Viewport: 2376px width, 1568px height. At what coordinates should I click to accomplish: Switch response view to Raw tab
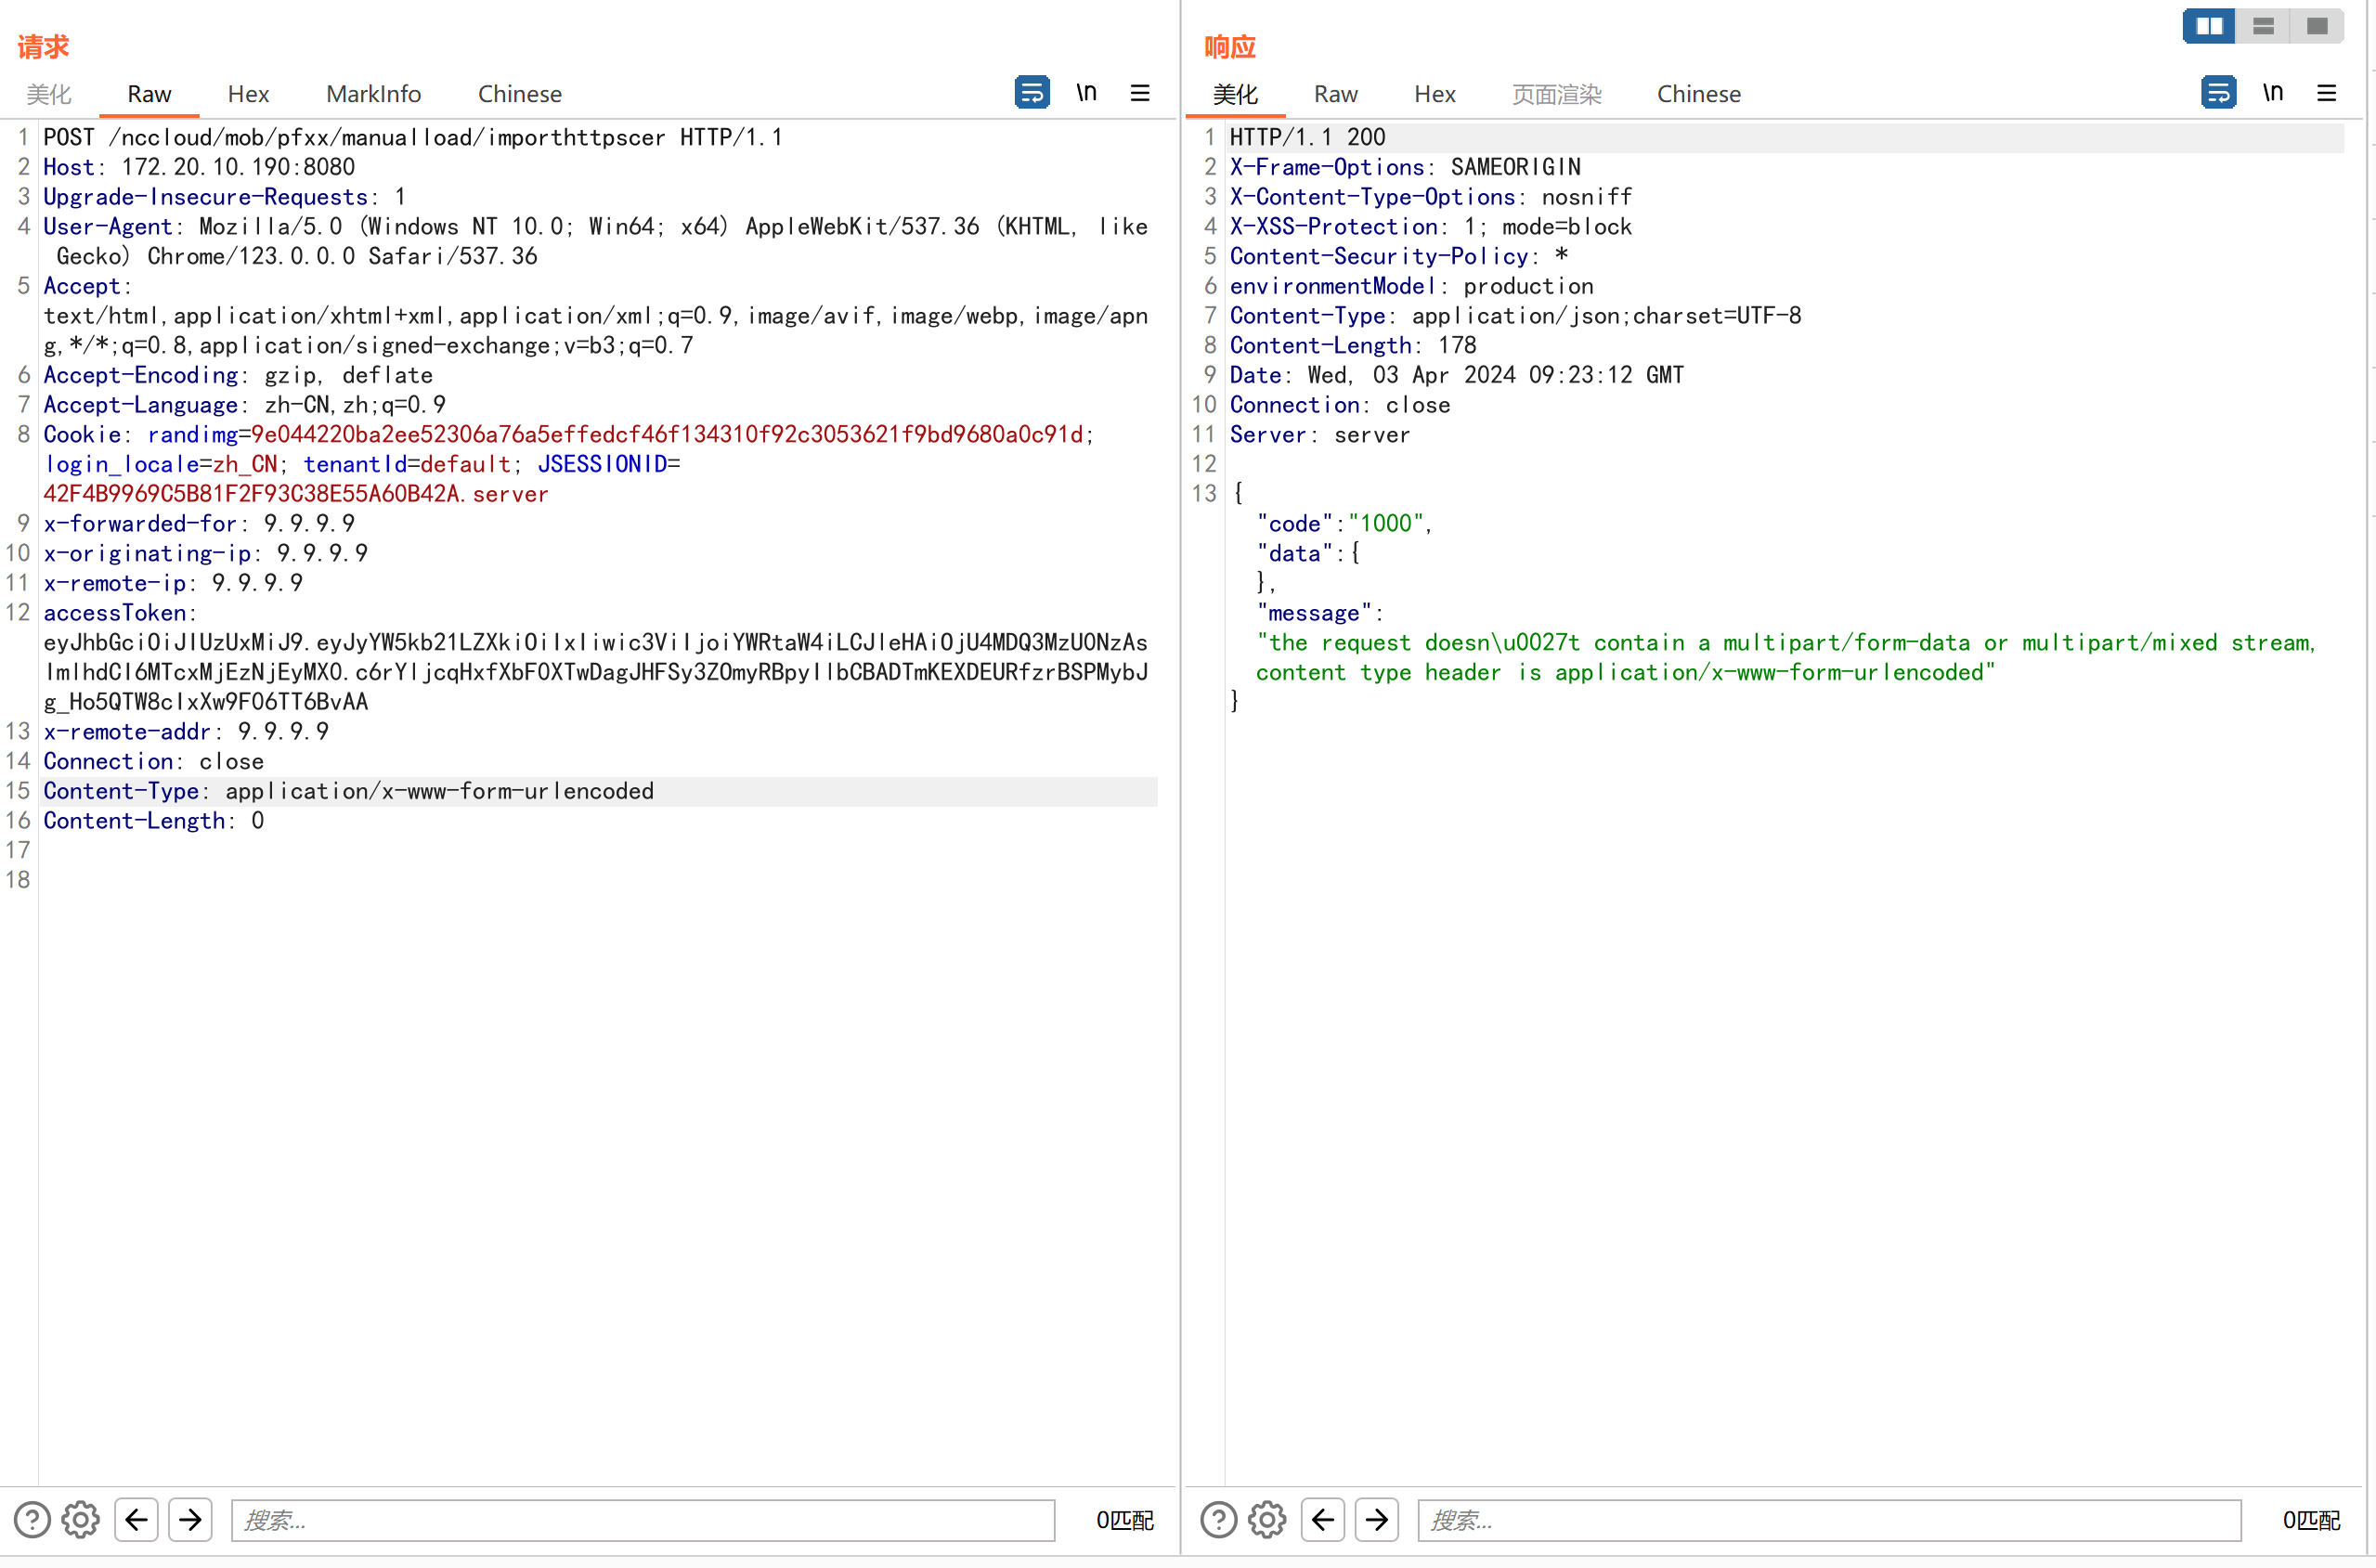1335,94
